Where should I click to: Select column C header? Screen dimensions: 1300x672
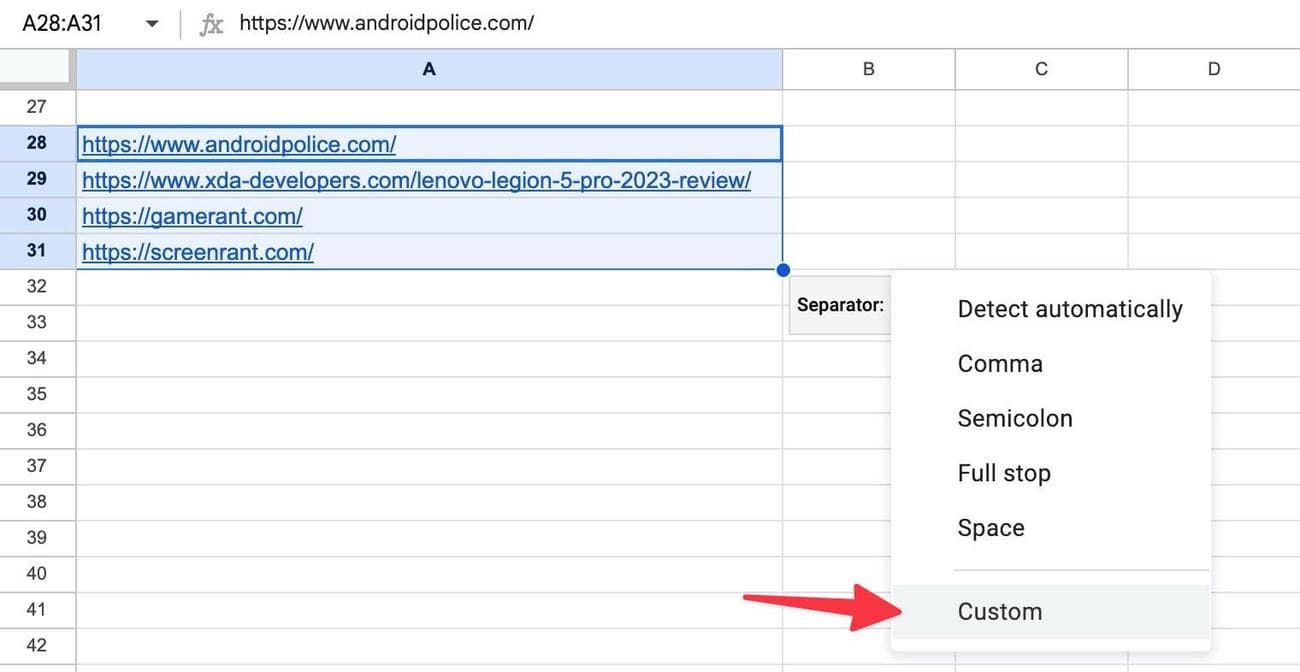1041,69
